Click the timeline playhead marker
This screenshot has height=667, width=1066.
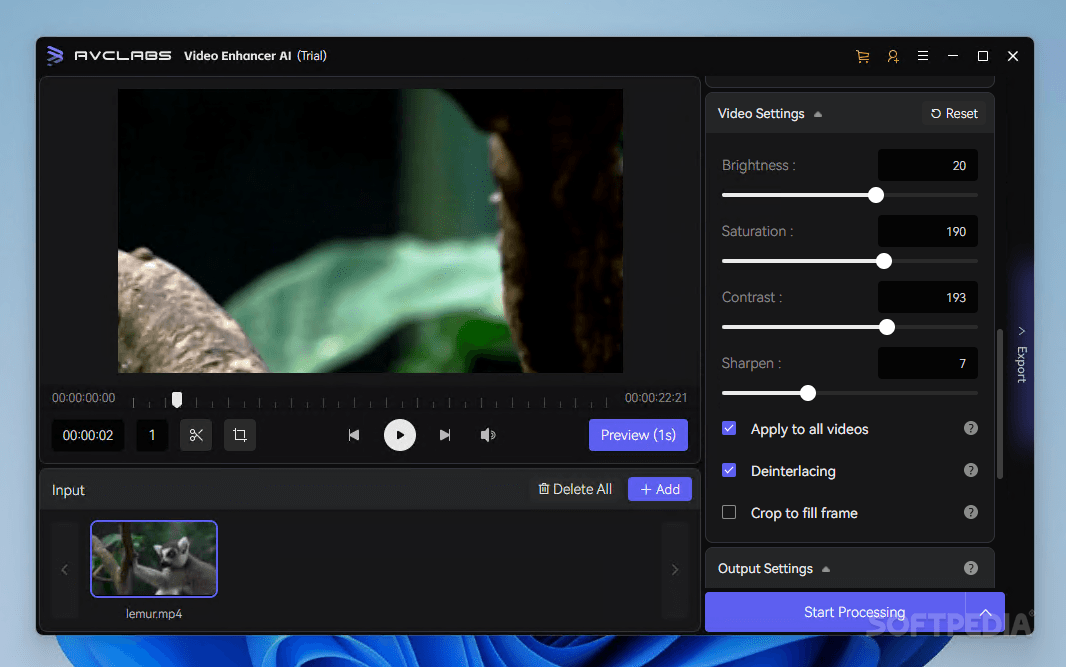point(177,399)
